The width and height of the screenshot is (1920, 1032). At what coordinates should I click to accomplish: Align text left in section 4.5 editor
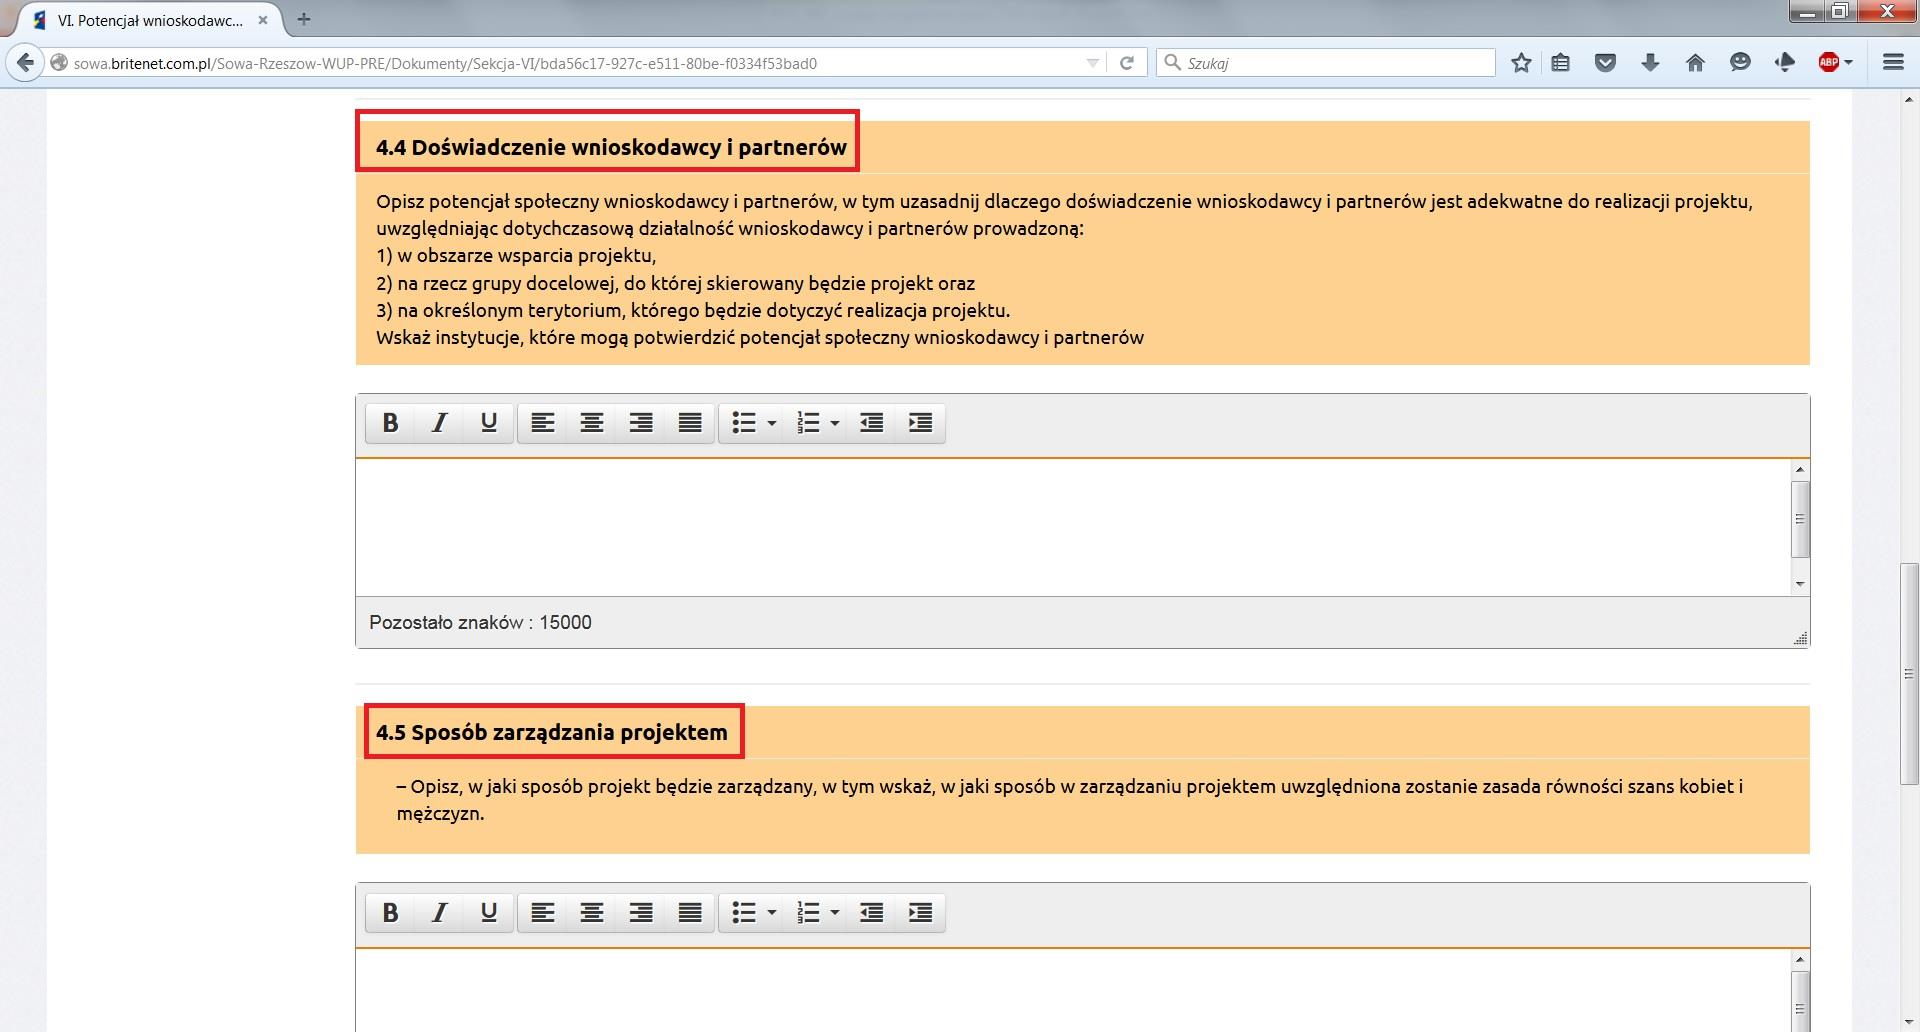click(543, 912)
